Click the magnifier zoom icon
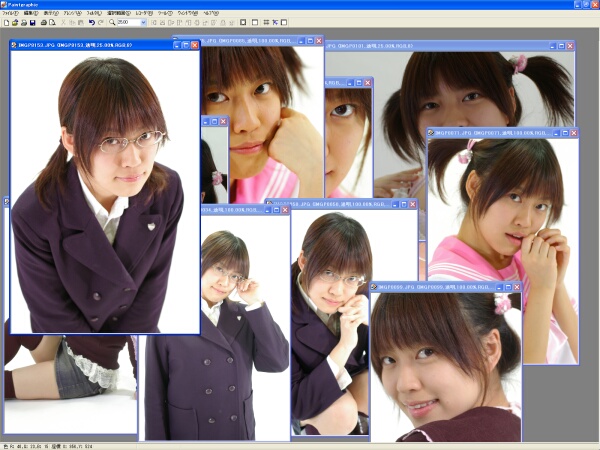Screen dimensions: 600x450 [112, 23]
